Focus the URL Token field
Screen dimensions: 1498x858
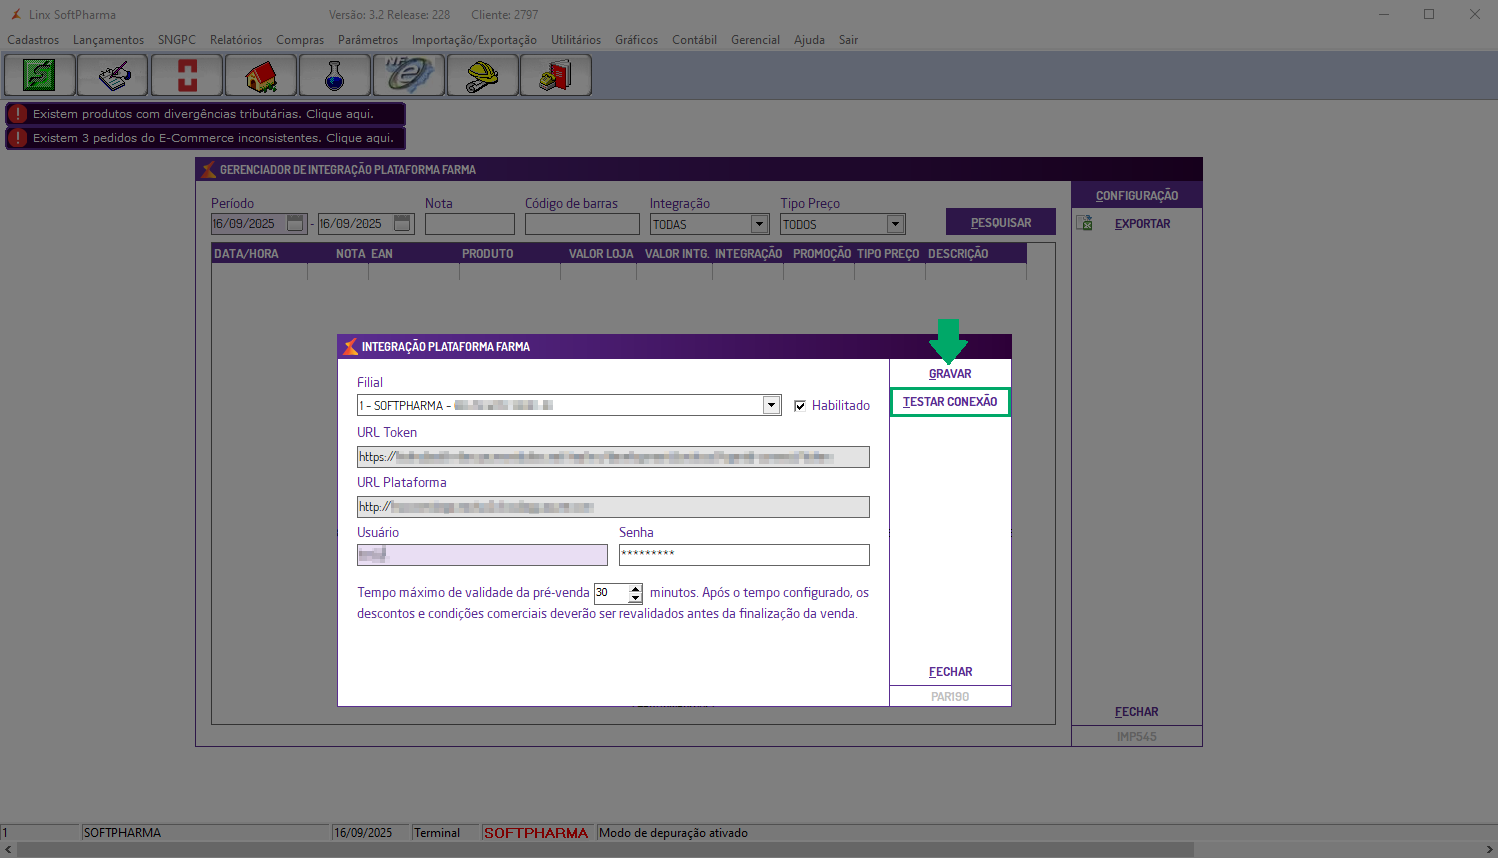[x=613, y=457]
